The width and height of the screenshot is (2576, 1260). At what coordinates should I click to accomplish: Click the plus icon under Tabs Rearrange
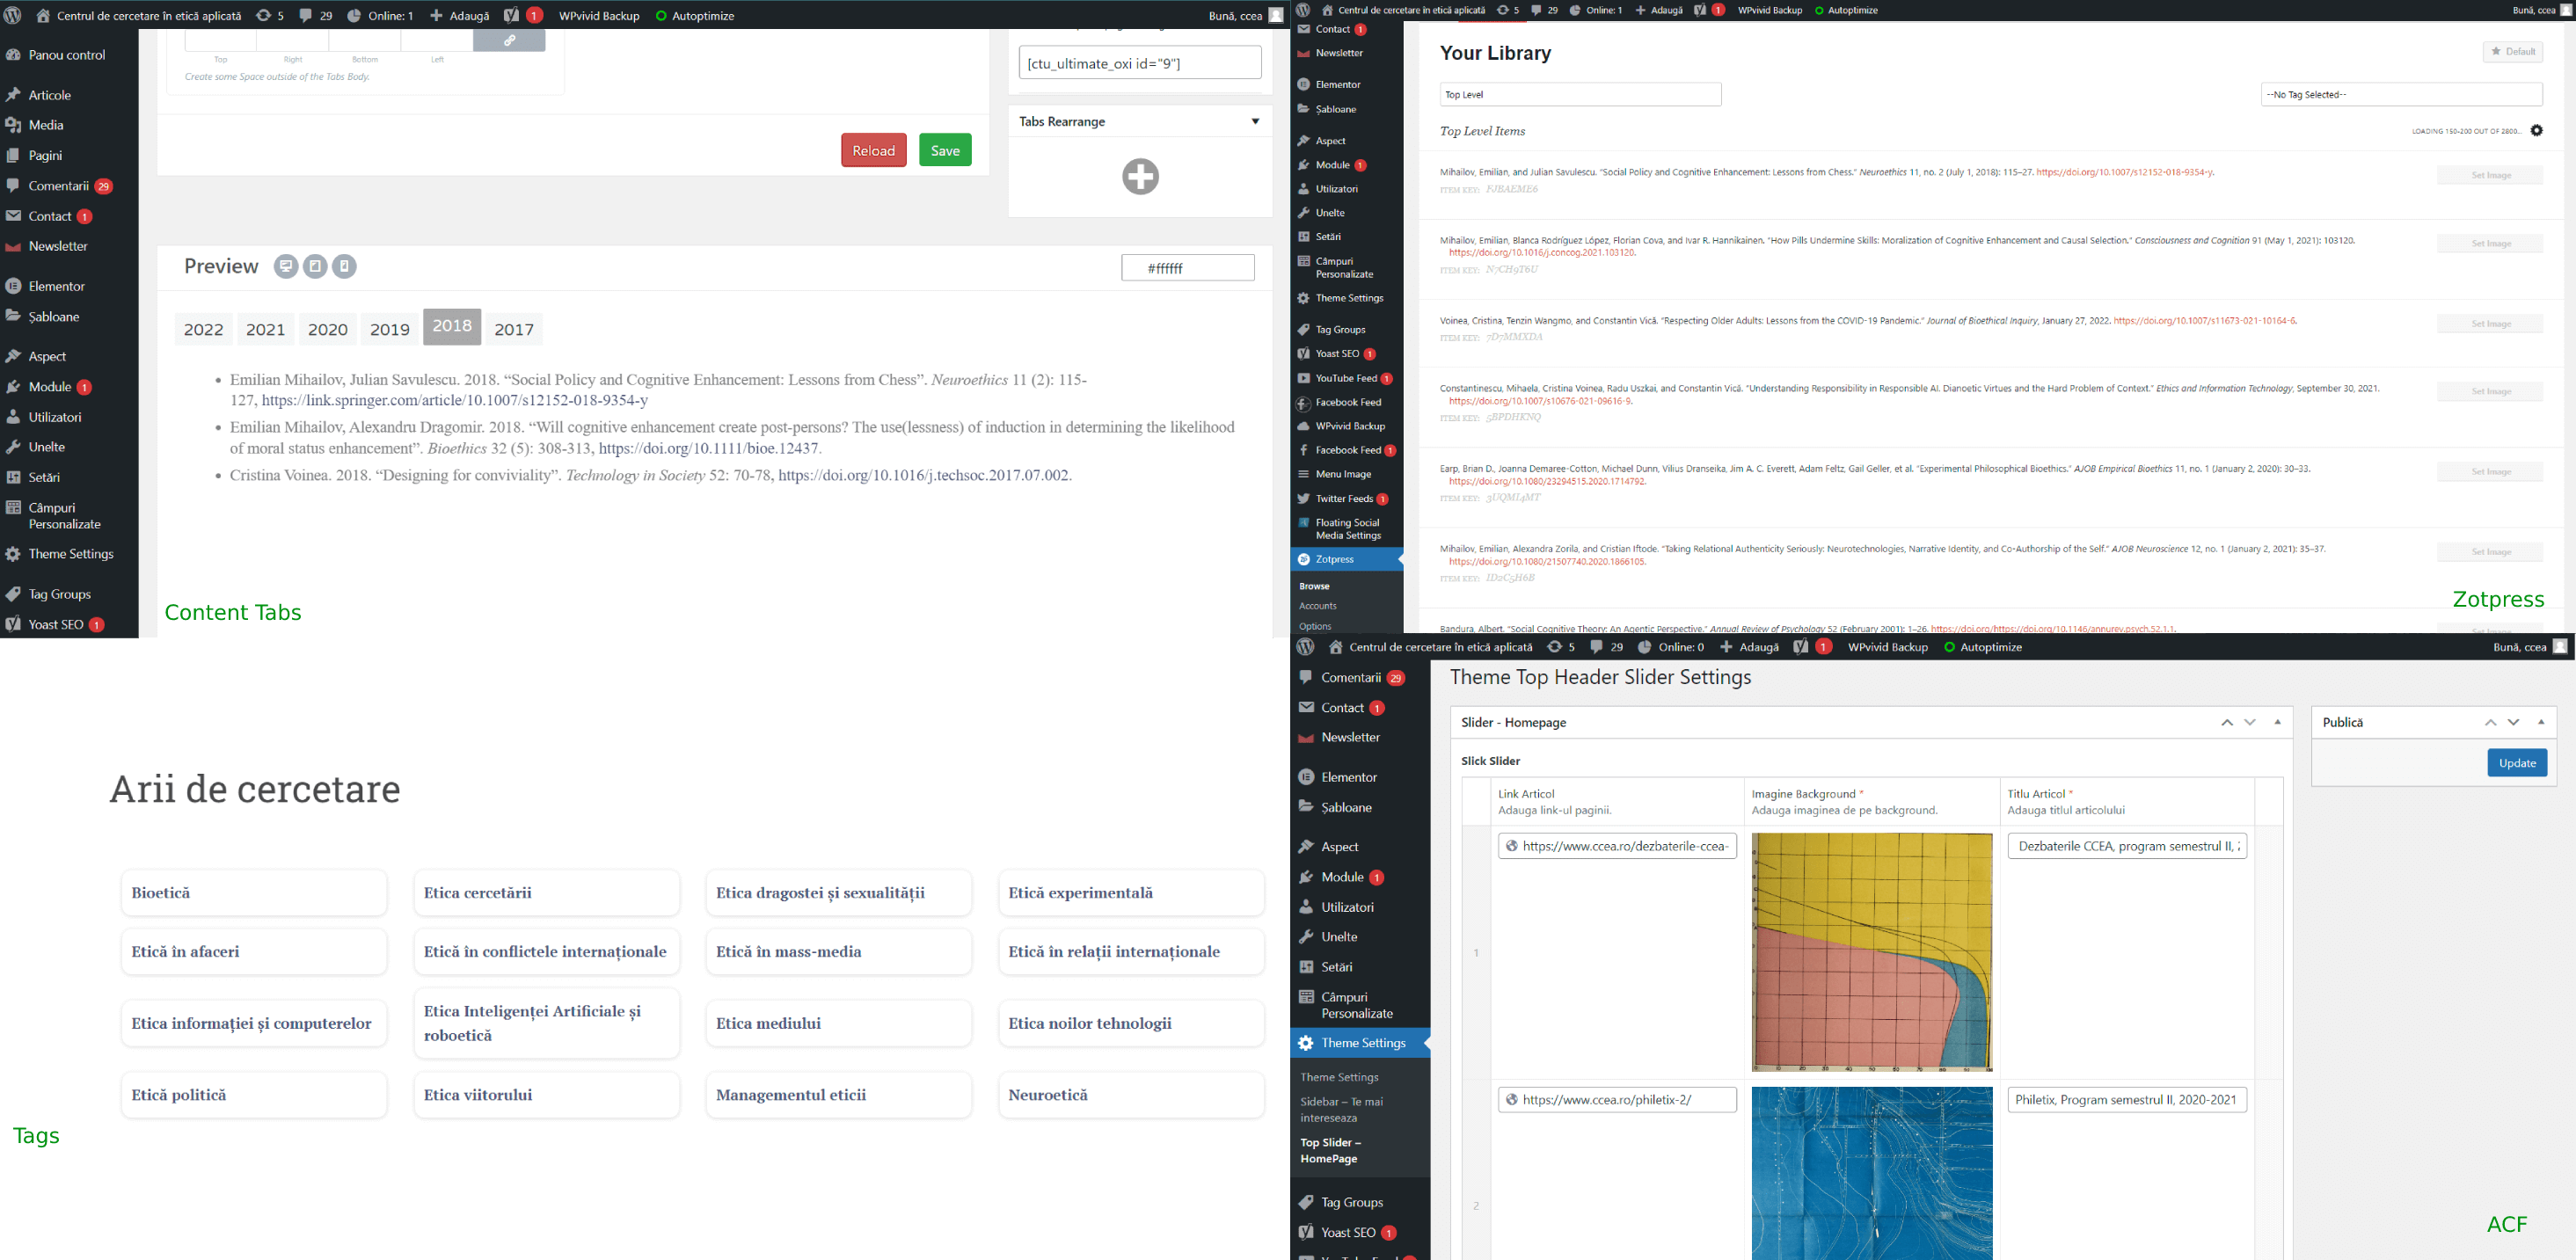(x=1140, y=176)
